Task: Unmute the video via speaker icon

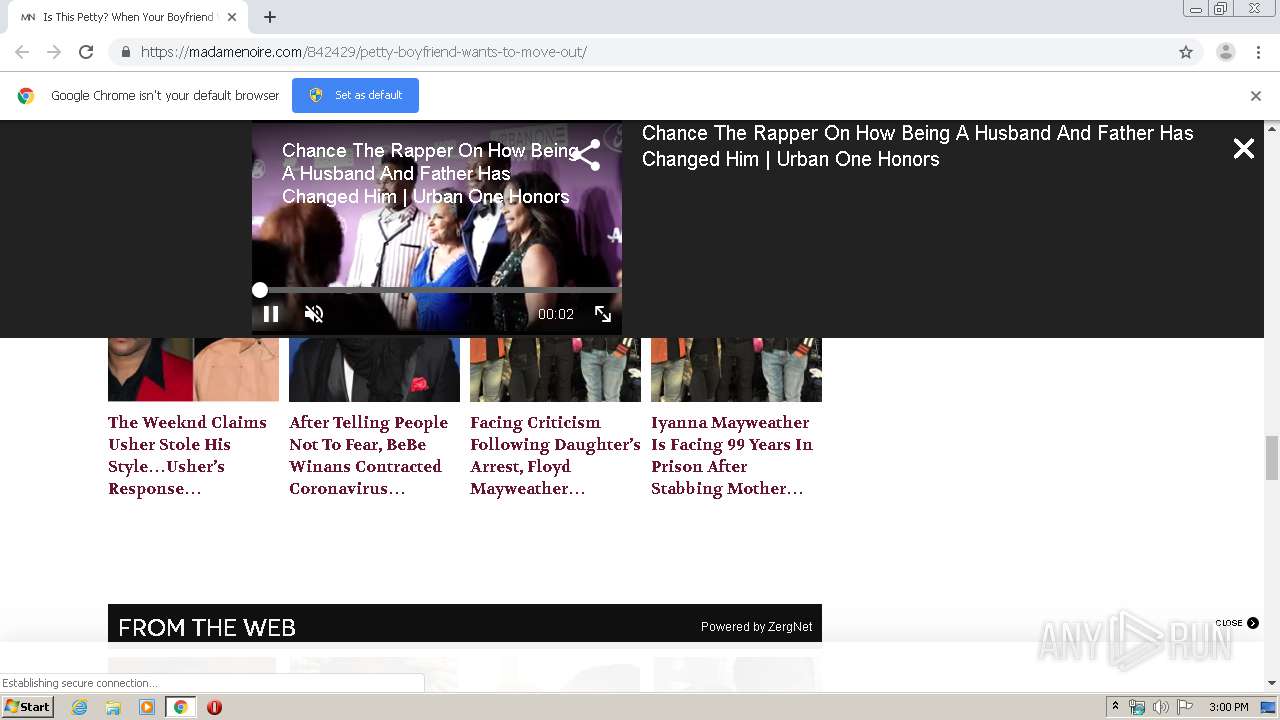Action: [x=314, y=314]
